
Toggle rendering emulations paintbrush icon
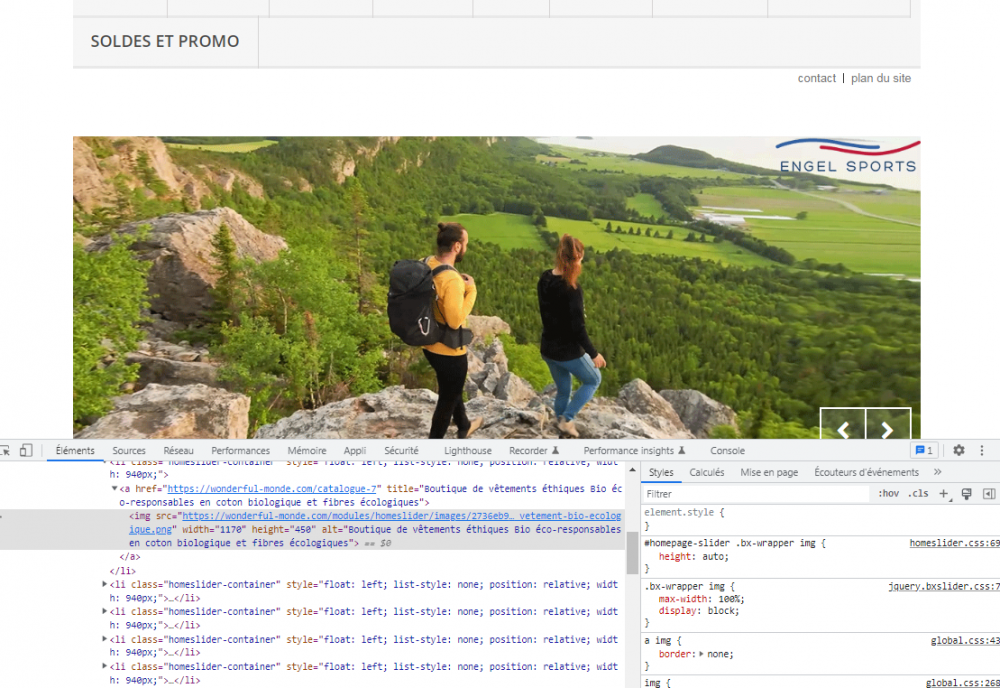point(966,494)
